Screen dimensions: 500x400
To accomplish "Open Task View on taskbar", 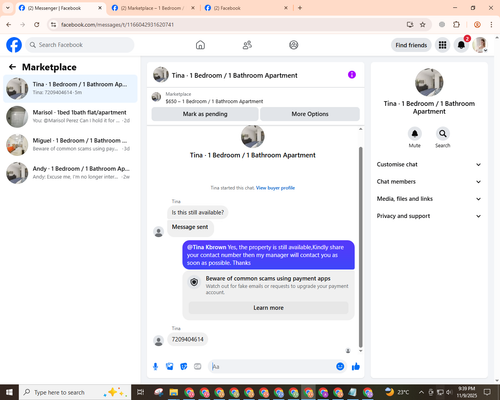I will (x=141, y=392).
